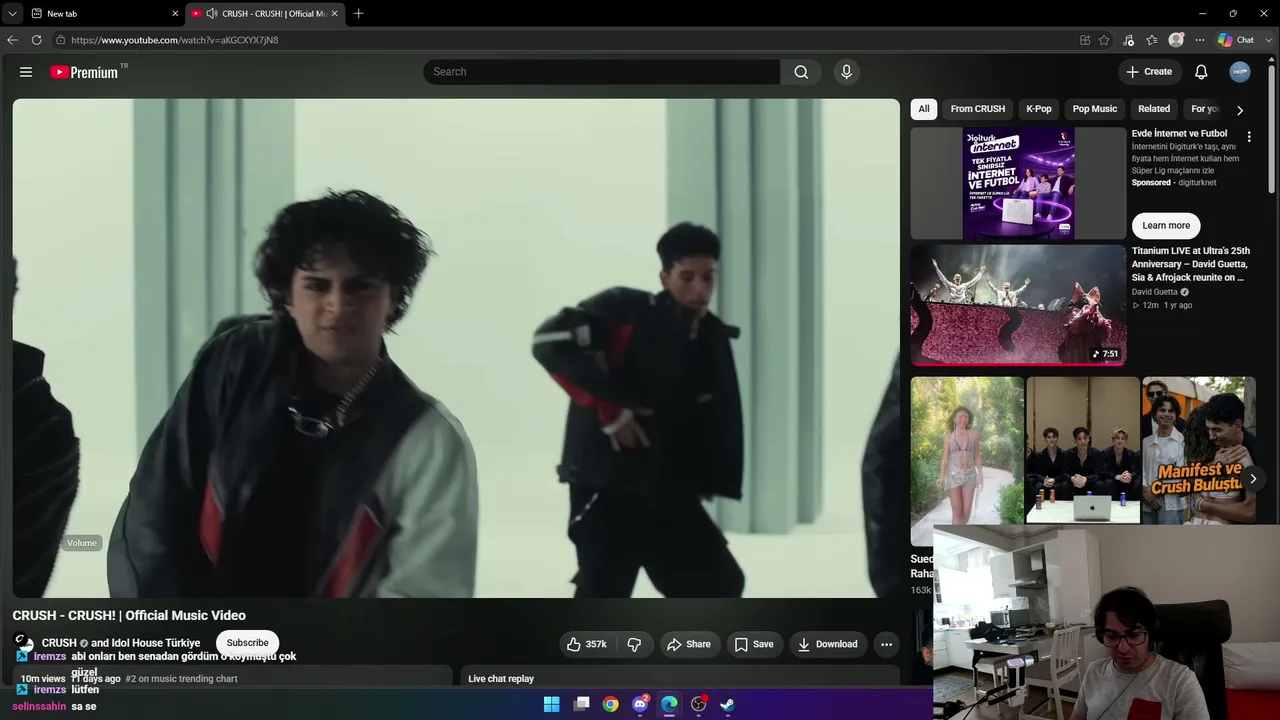This screenshot has width=1280, height=720.
Task: Click the Create button
Action: pyautogui.click(x=1149, y=72)
